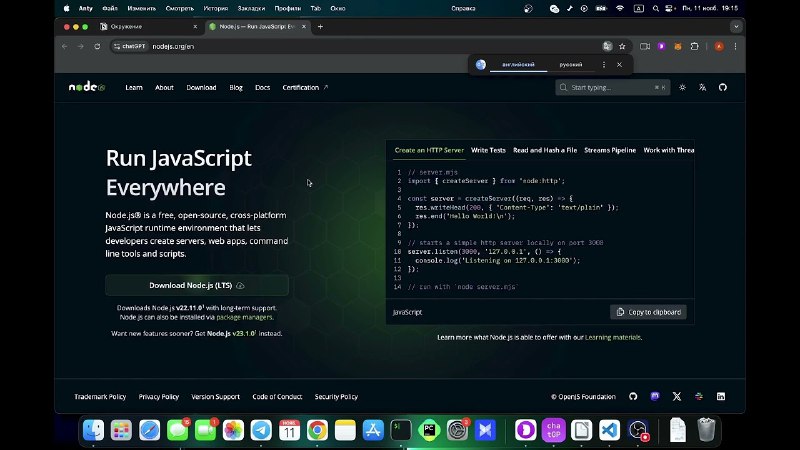The width and height of the screenshot is (800, 450).
Task: Open the footer GitHub icon
Action: tap(633, 396)
